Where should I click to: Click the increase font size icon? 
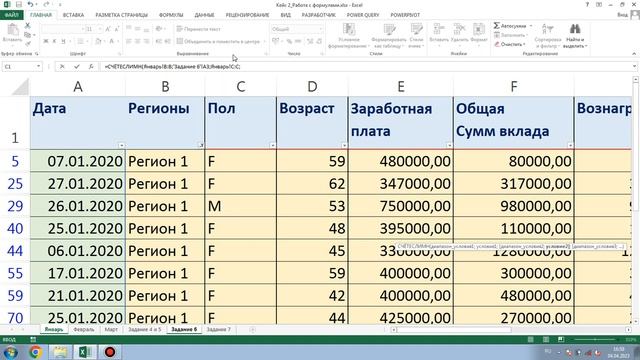(108, 29)
